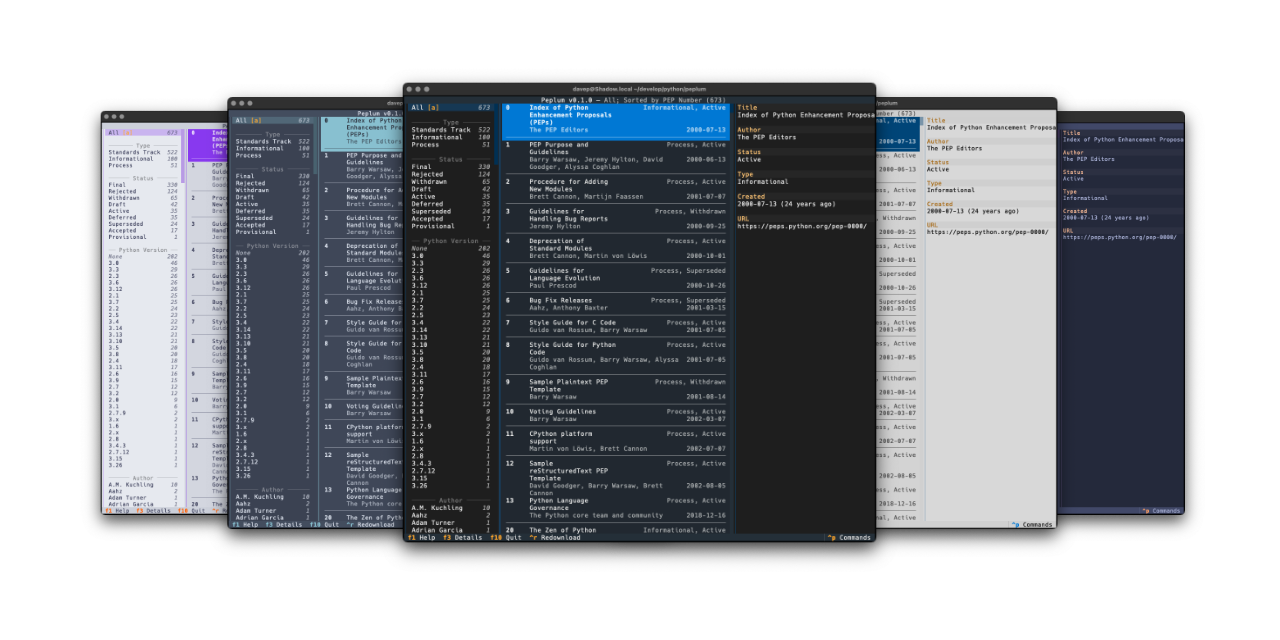Select Python version 3.12 in front window

pyautogui.click(x=451, y=286)
